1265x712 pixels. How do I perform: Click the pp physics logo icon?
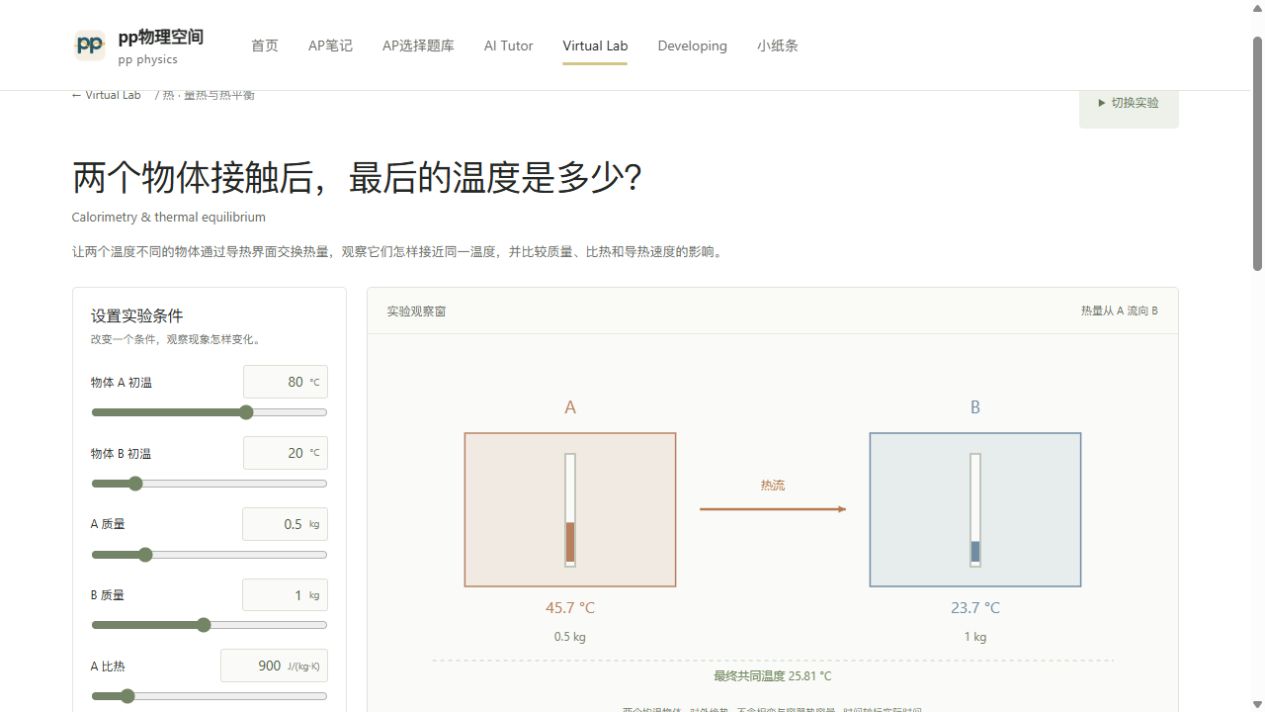click(x=90, y=45)
